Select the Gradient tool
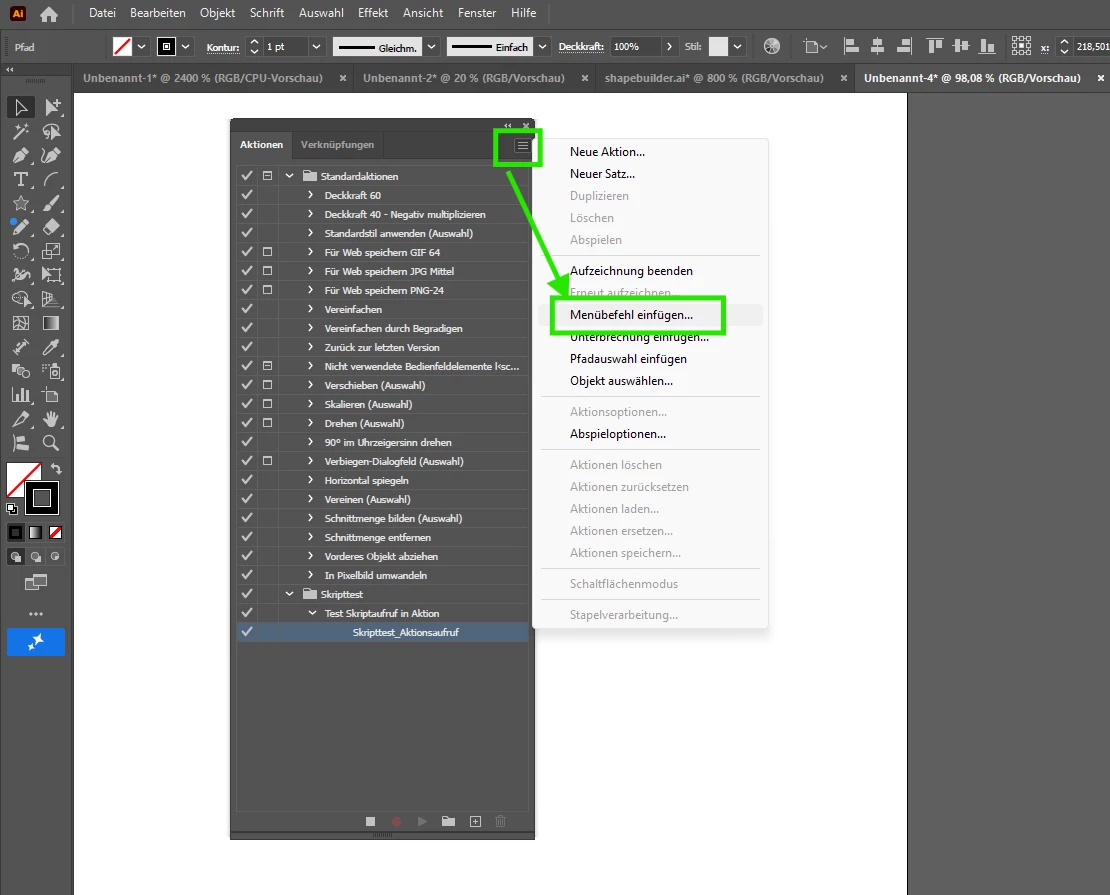This screenshot has width=1110, height=895. pos(52,324)
